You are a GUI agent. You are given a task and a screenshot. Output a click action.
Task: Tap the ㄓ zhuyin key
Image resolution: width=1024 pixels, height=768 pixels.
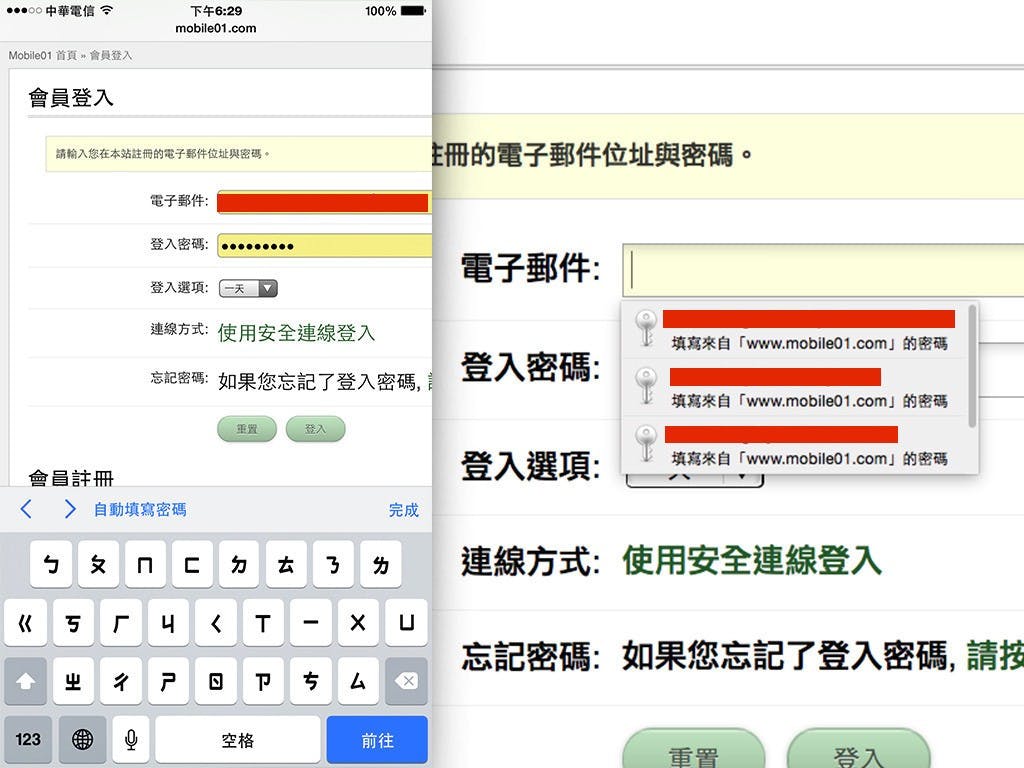(73, 681)
